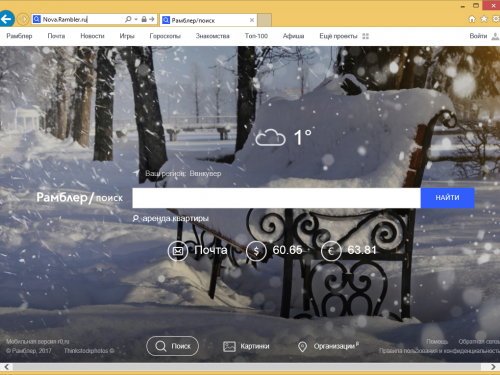The image size is (500, 375).
Task: Click the security lock icon in address bar
Action: pos(144,19)
